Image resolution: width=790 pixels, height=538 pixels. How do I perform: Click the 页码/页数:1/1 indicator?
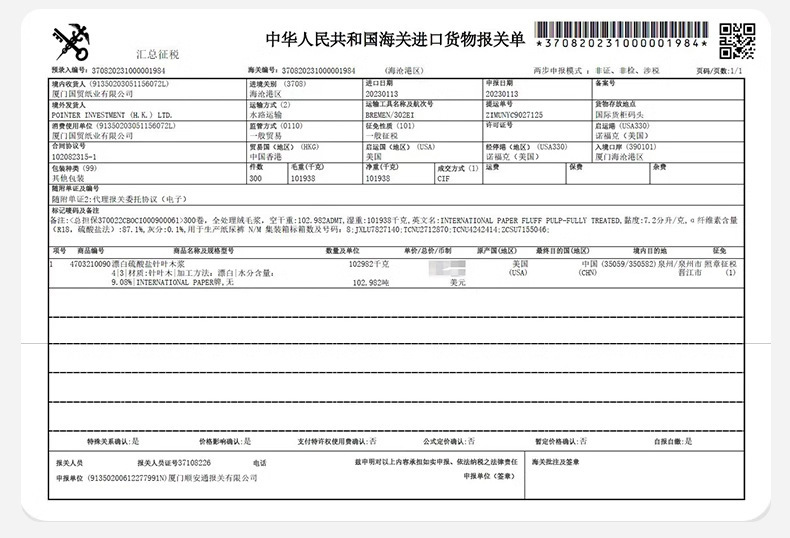click(719, 71)
